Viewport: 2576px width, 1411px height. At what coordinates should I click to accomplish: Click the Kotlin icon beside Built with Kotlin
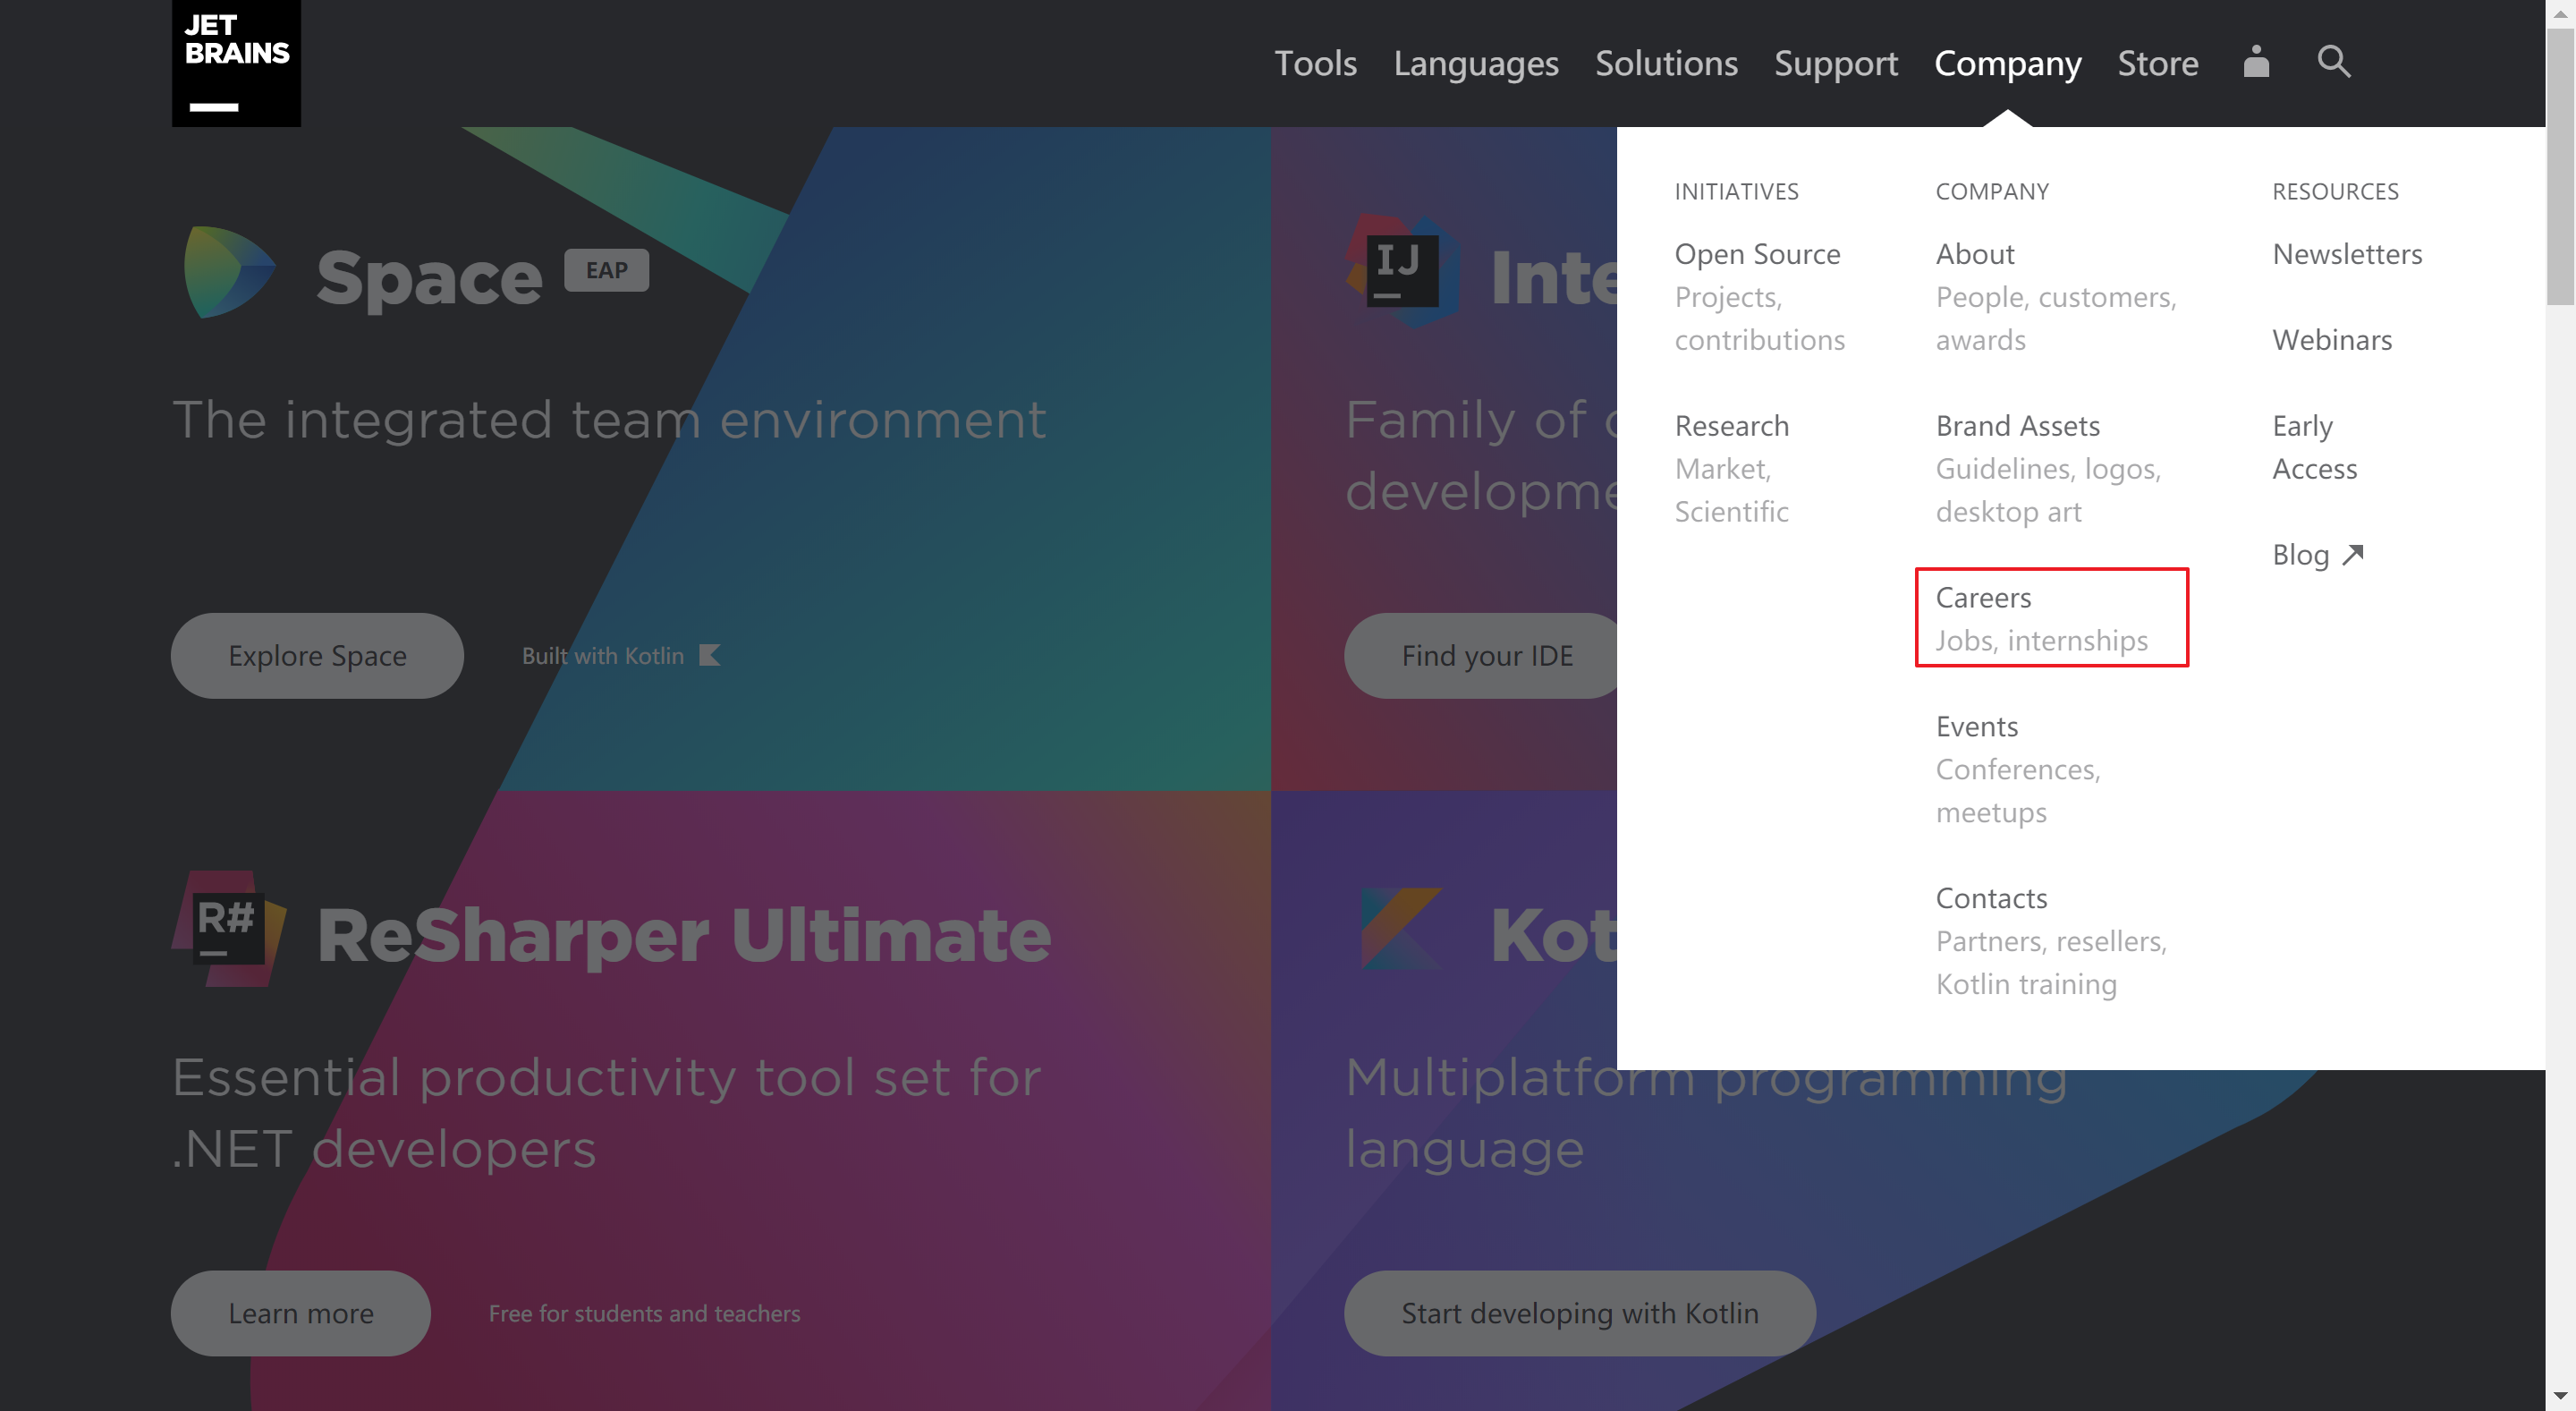(709, 655)
